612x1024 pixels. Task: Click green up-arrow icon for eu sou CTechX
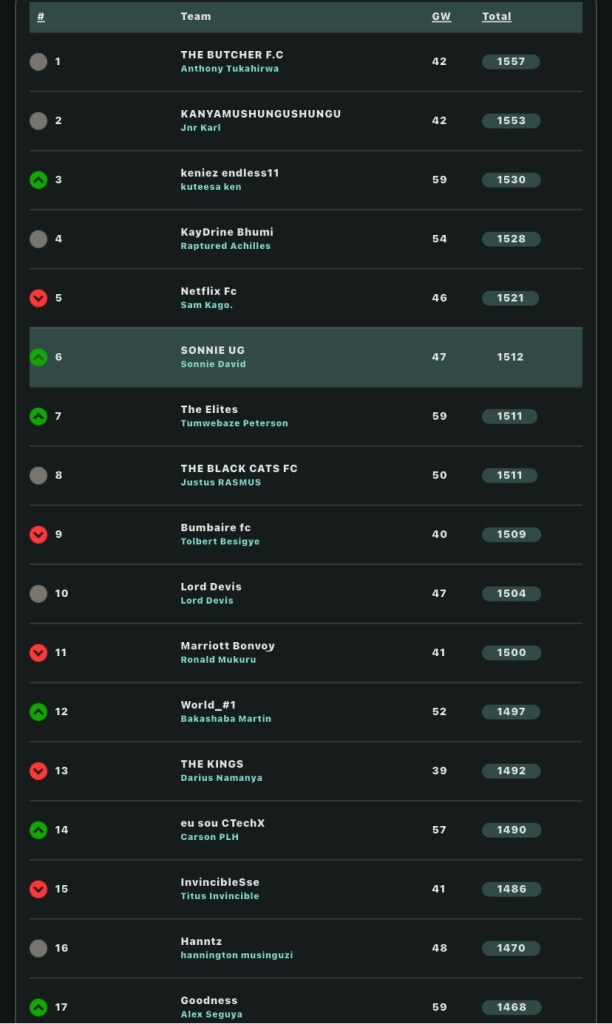point(38,830)
